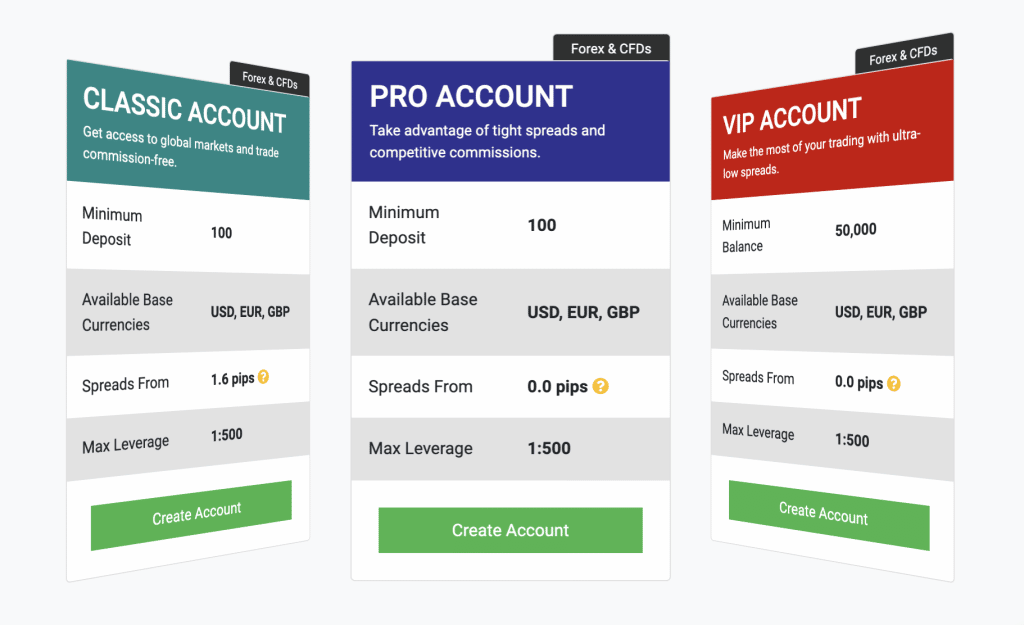Select the Forex & CFDs tag on Pro card
Screen dimensions: 1024x625
611,48
